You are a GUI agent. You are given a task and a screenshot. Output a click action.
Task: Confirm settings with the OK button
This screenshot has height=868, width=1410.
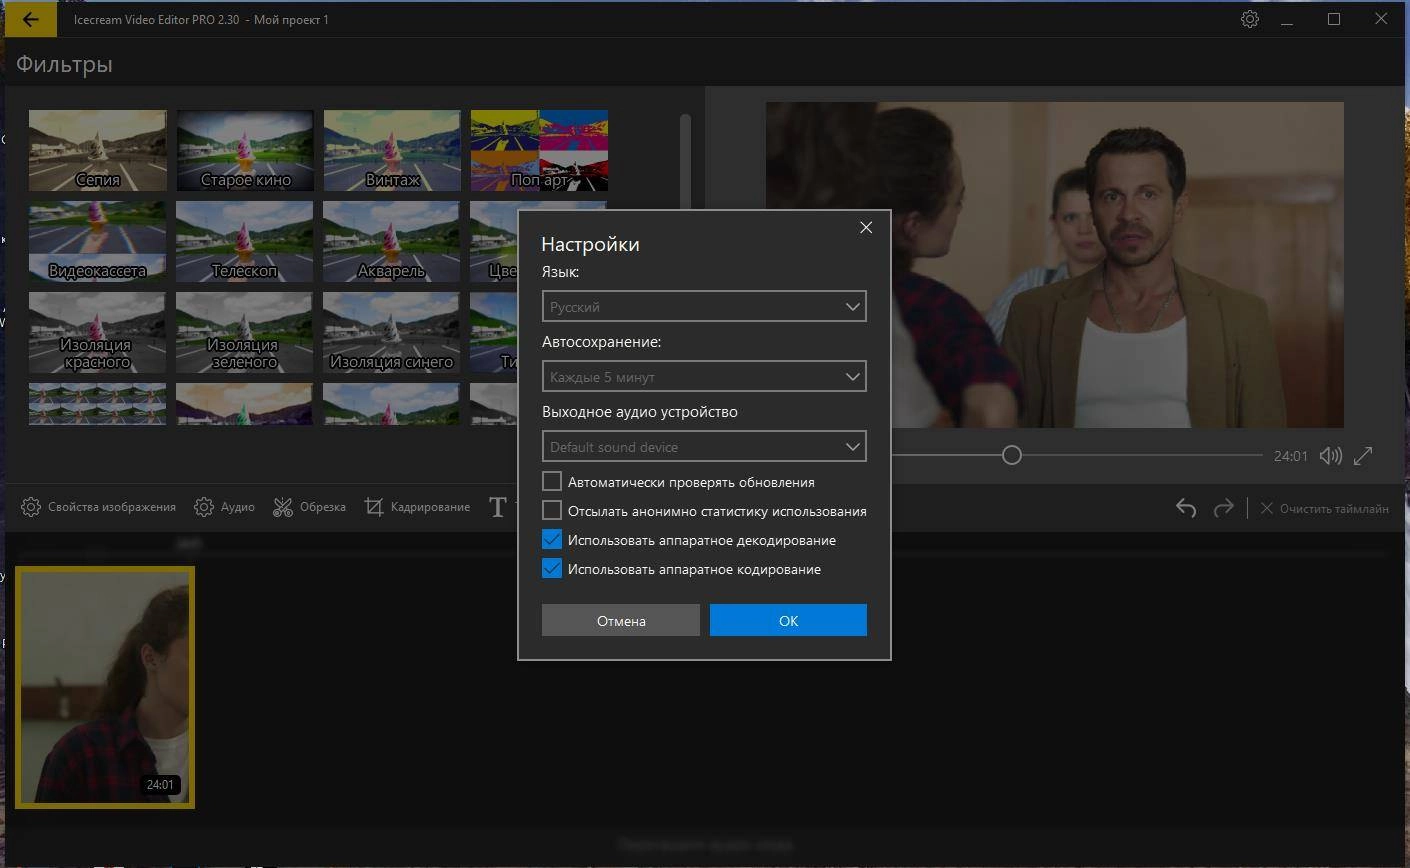[x=788, y=620]
